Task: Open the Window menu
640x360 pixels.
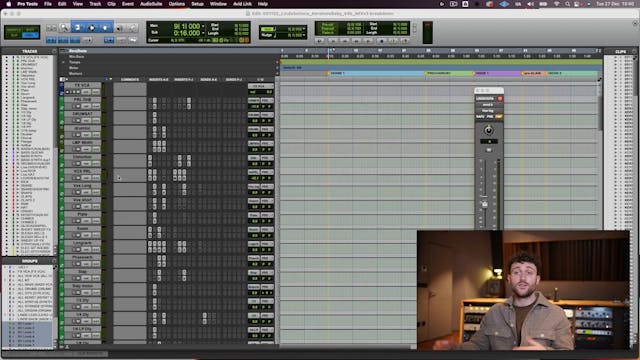Action: pyautogui.click(x=218, y=4)
